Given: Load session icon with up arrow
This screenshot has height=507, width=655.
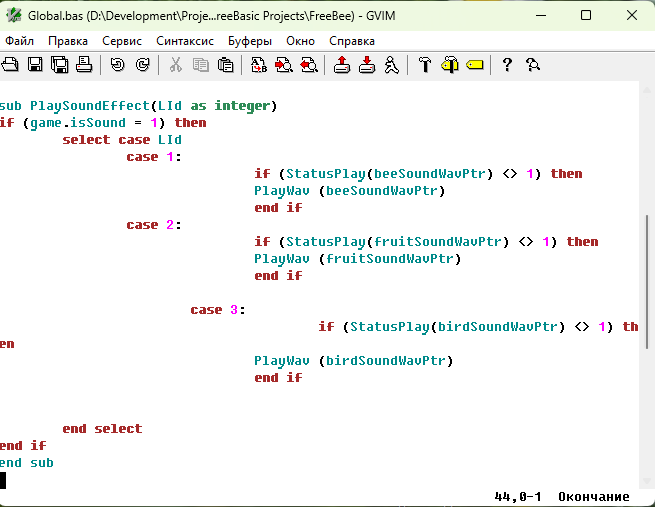Looking at the screenshot, I should coord(342,65).
